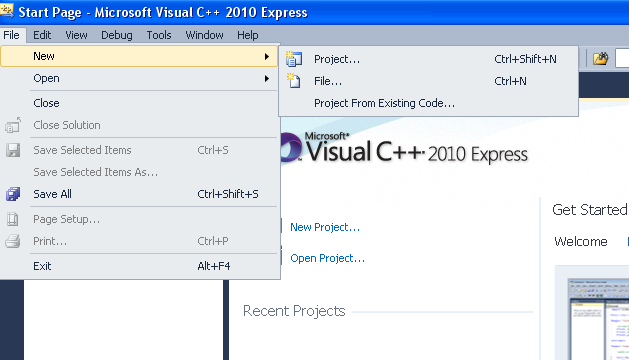Expand the Open submenu arrow

point(267,79)
